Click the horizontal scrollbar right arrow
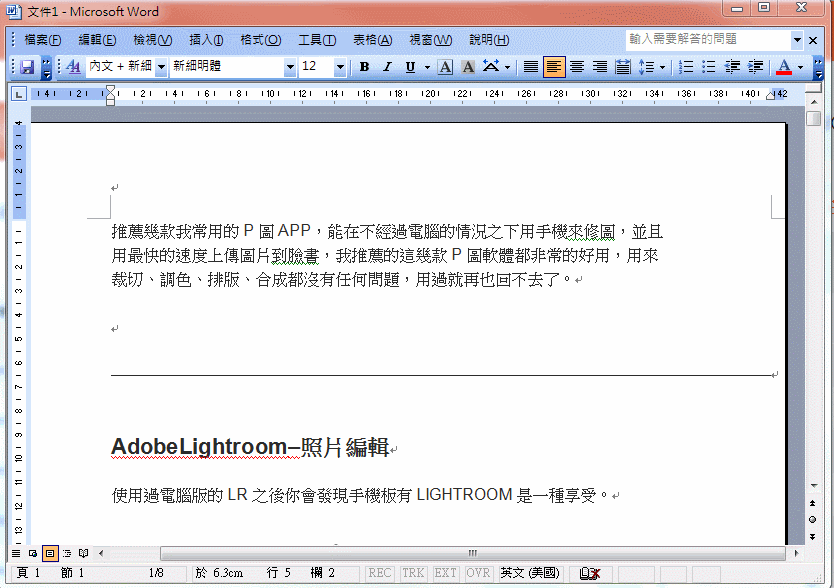The image size is (834, 588). coord(796,553)
